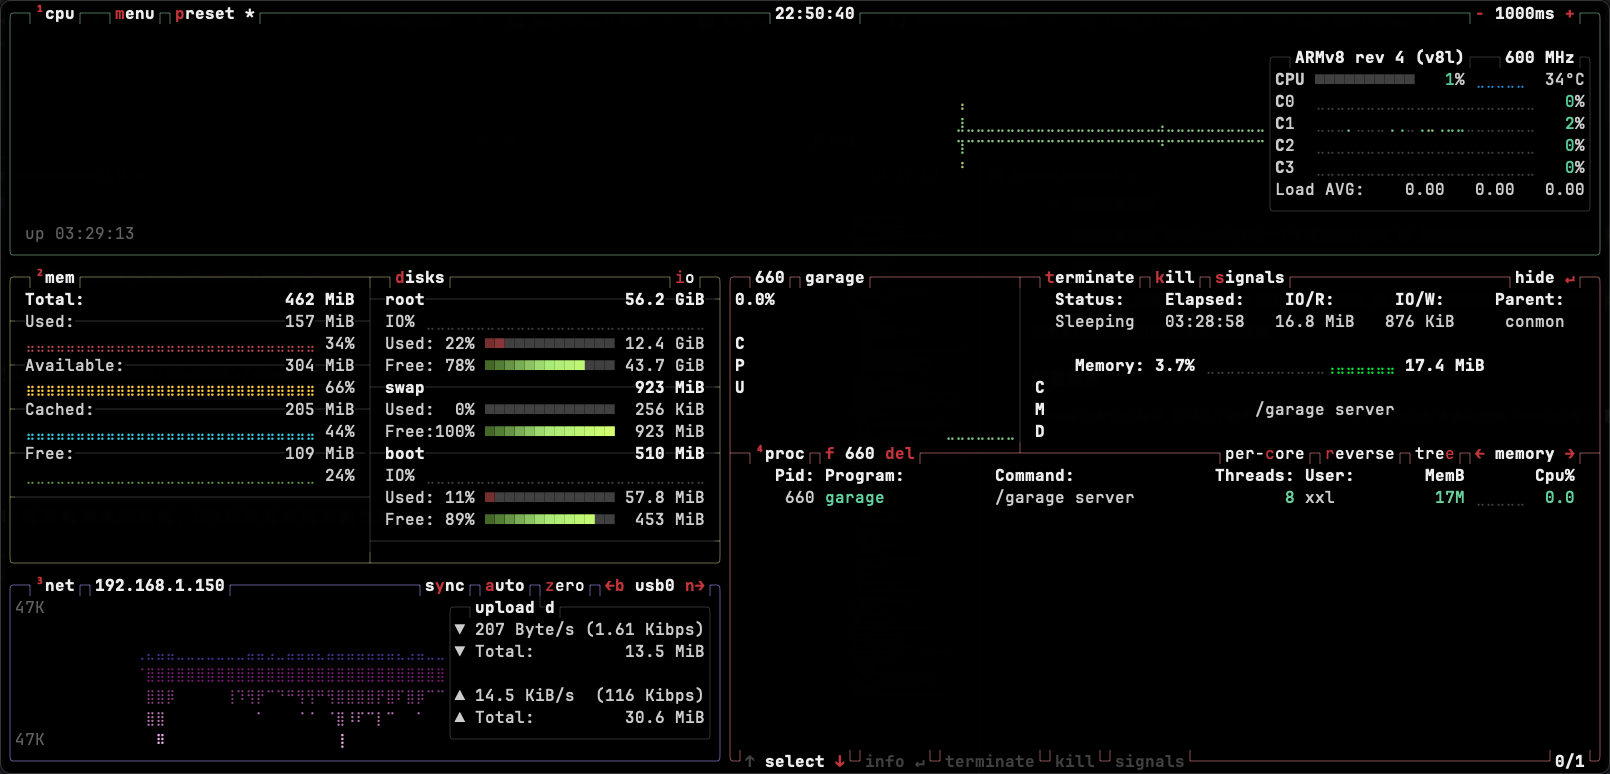Click the ARMv8 rev 4 CPU name
Image resolution: width=1610 pixels, height=774 pixels.
[x=1380, y=58]
